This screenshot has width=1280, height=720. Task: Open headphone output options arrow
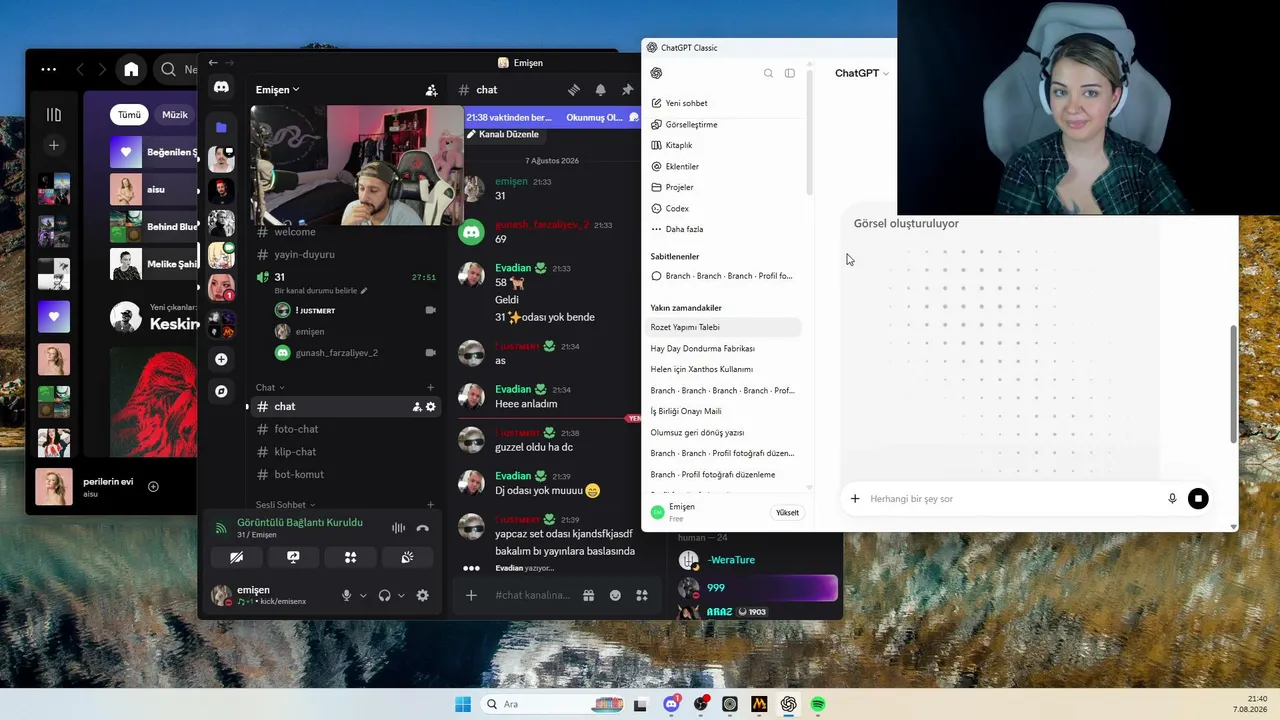click(x=401, y=596)
